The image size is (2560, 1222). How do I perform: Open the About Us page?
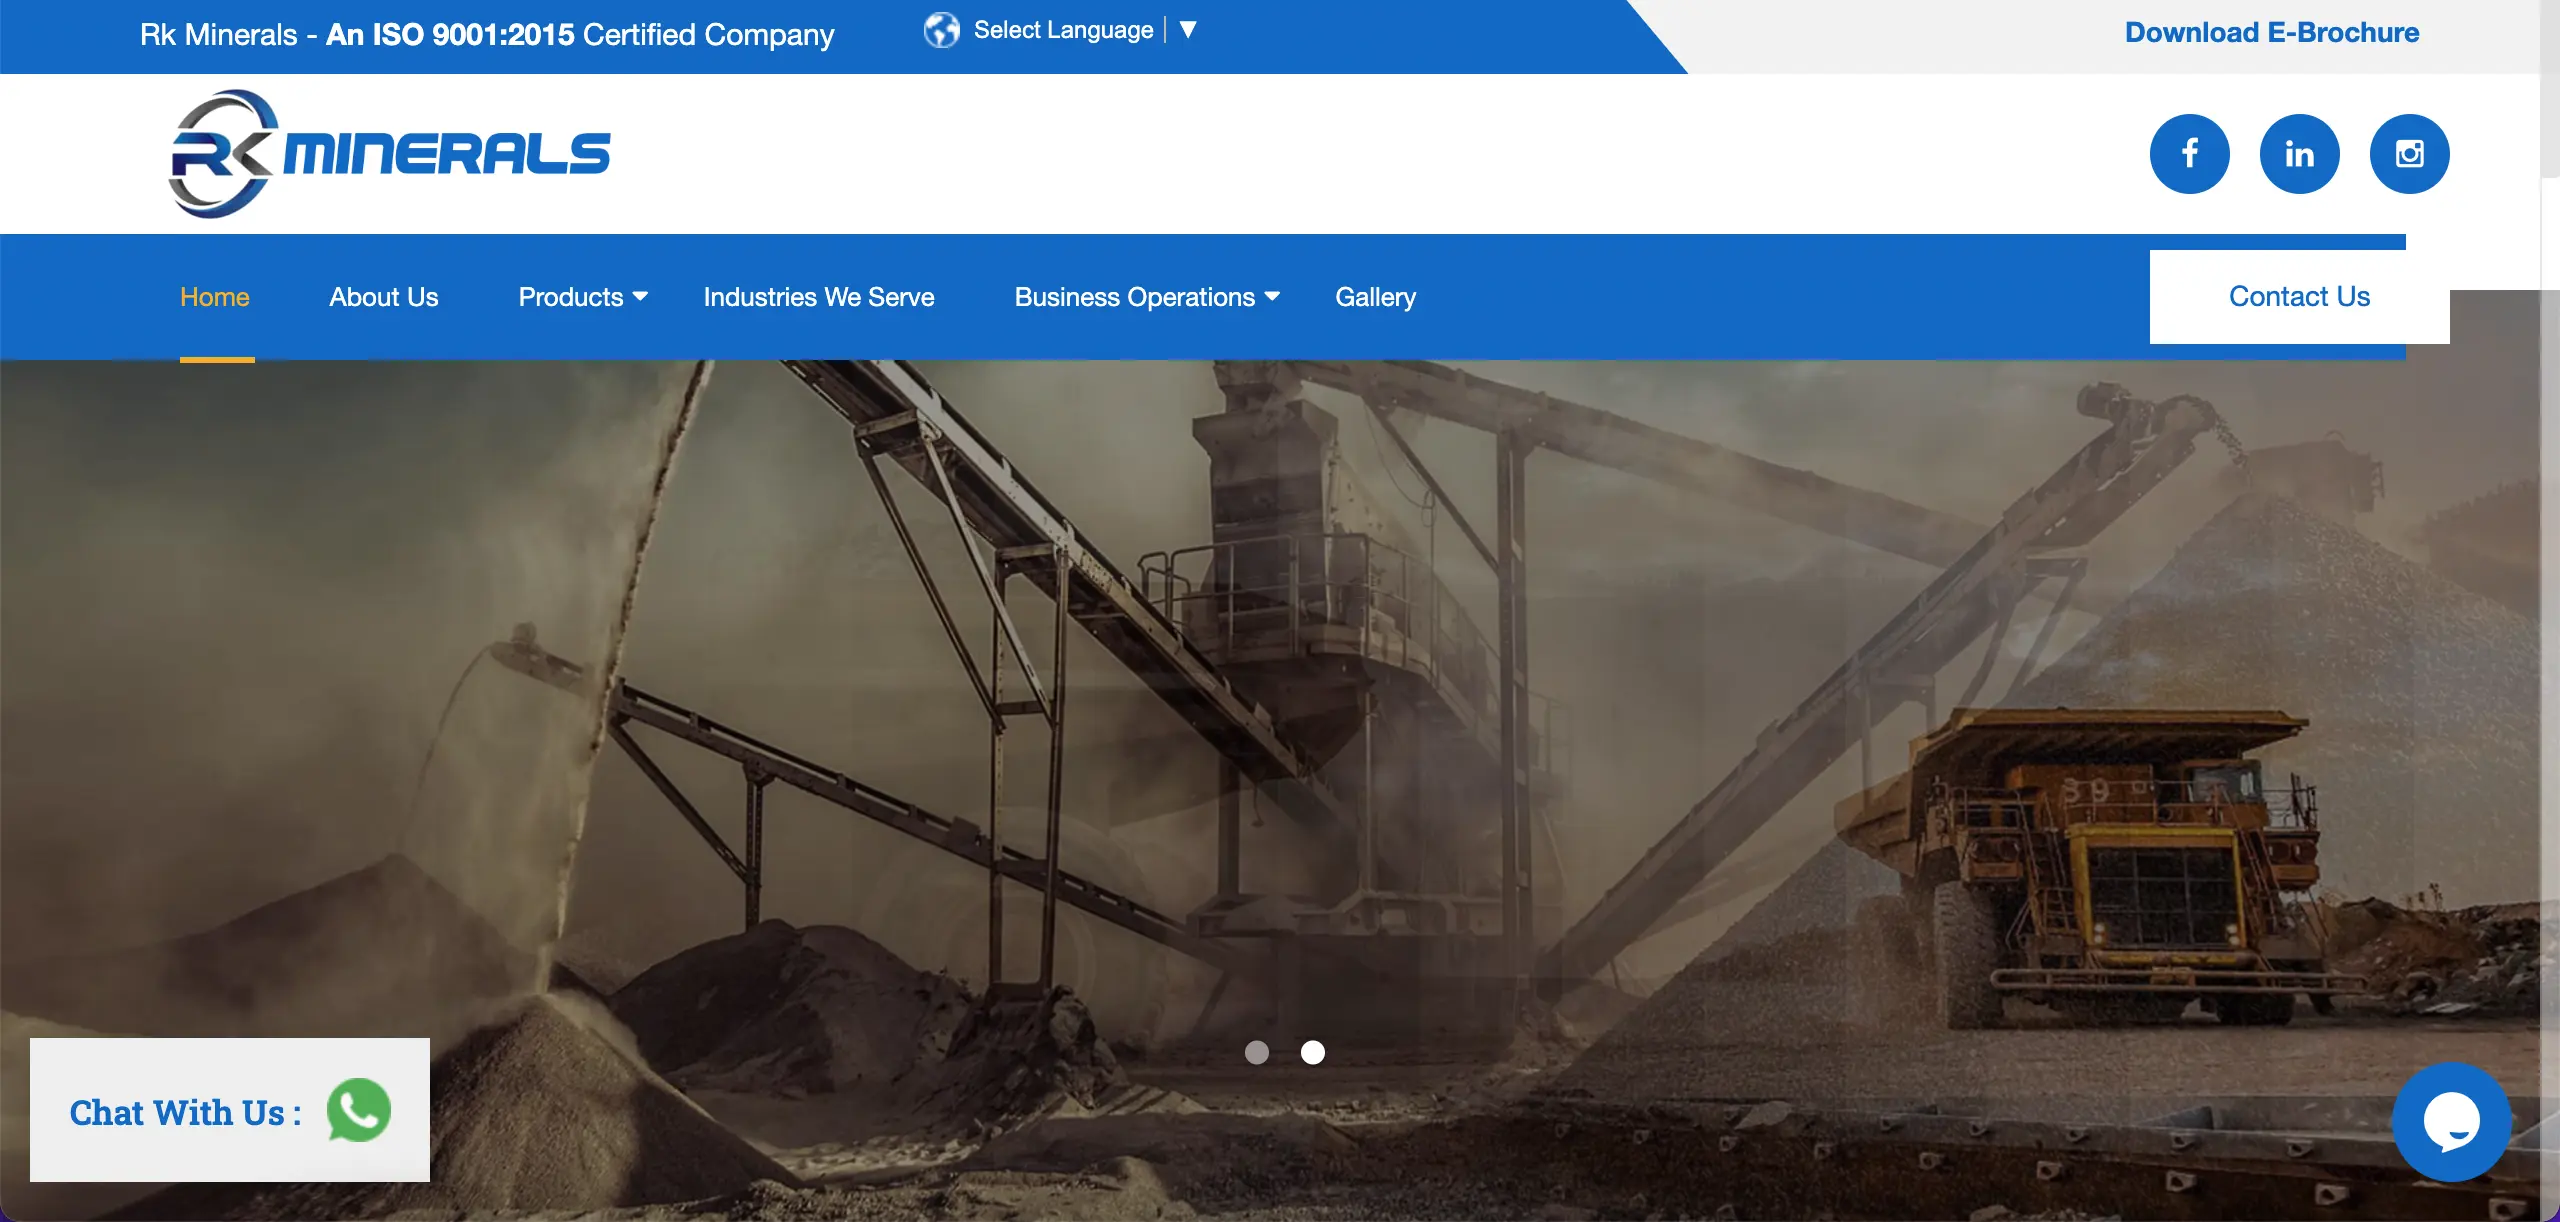click(x=384, y=297)
